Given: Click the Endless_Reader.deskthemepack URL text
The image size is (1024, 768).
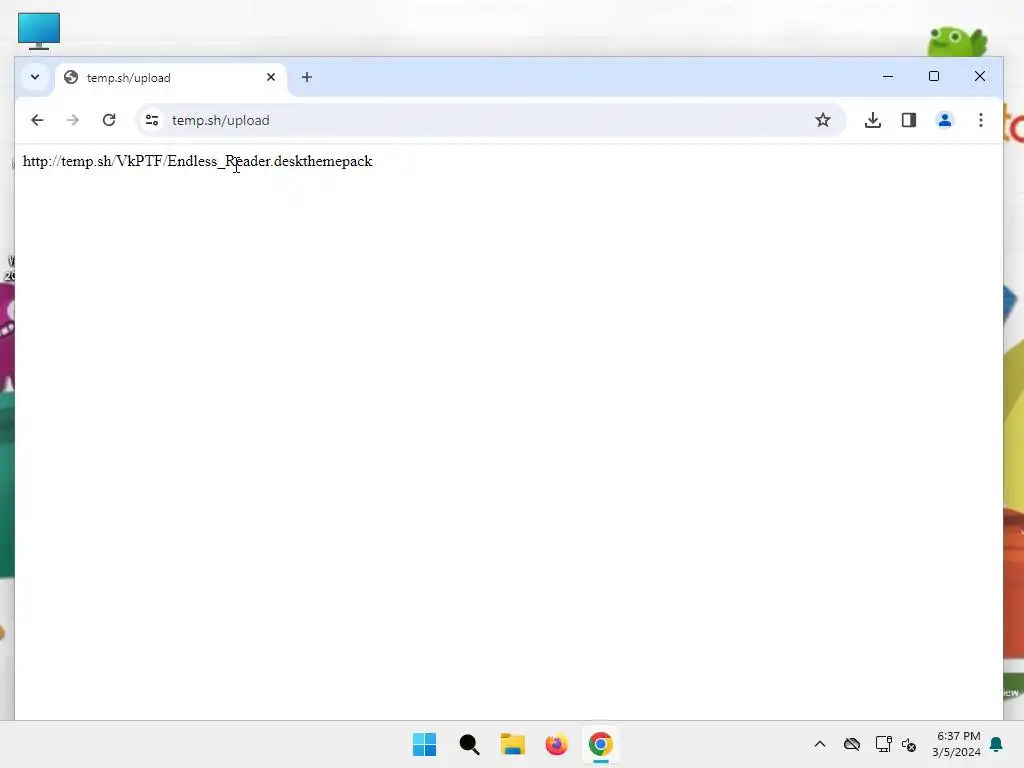Looking at the screenshot, I should 197,161.
